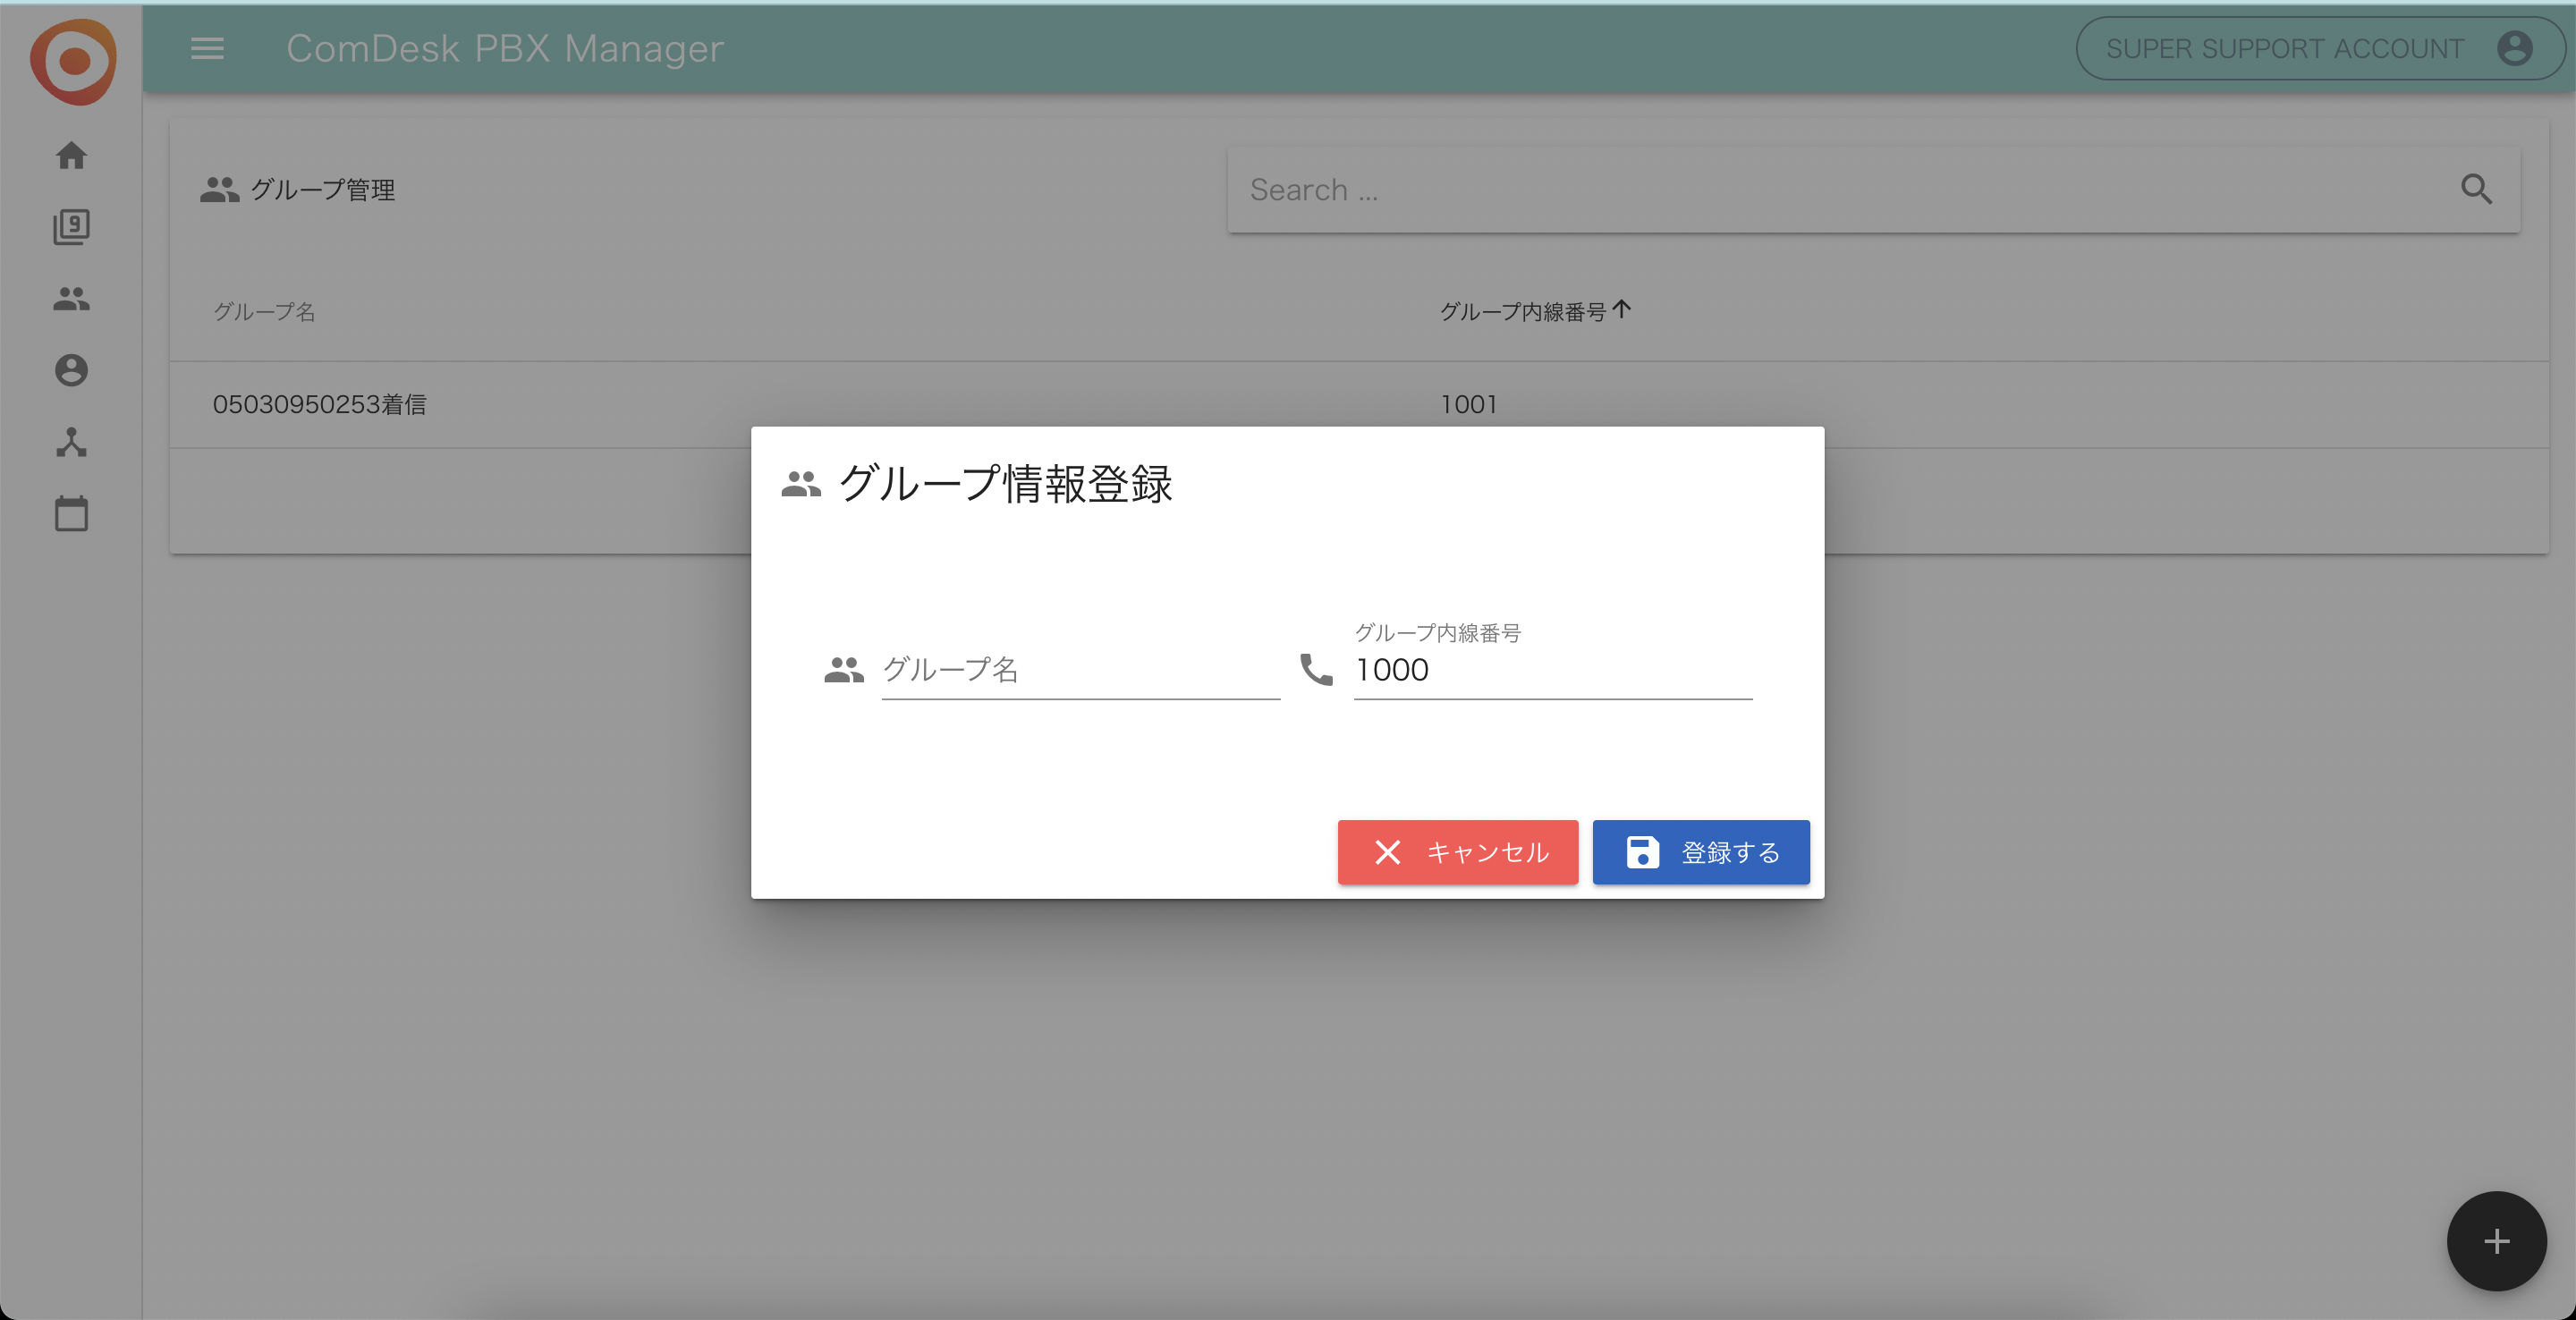Screen dimensions: 2576x1320
Task: Click the people icon next to グループ名 field
Action: click(844, 670)
